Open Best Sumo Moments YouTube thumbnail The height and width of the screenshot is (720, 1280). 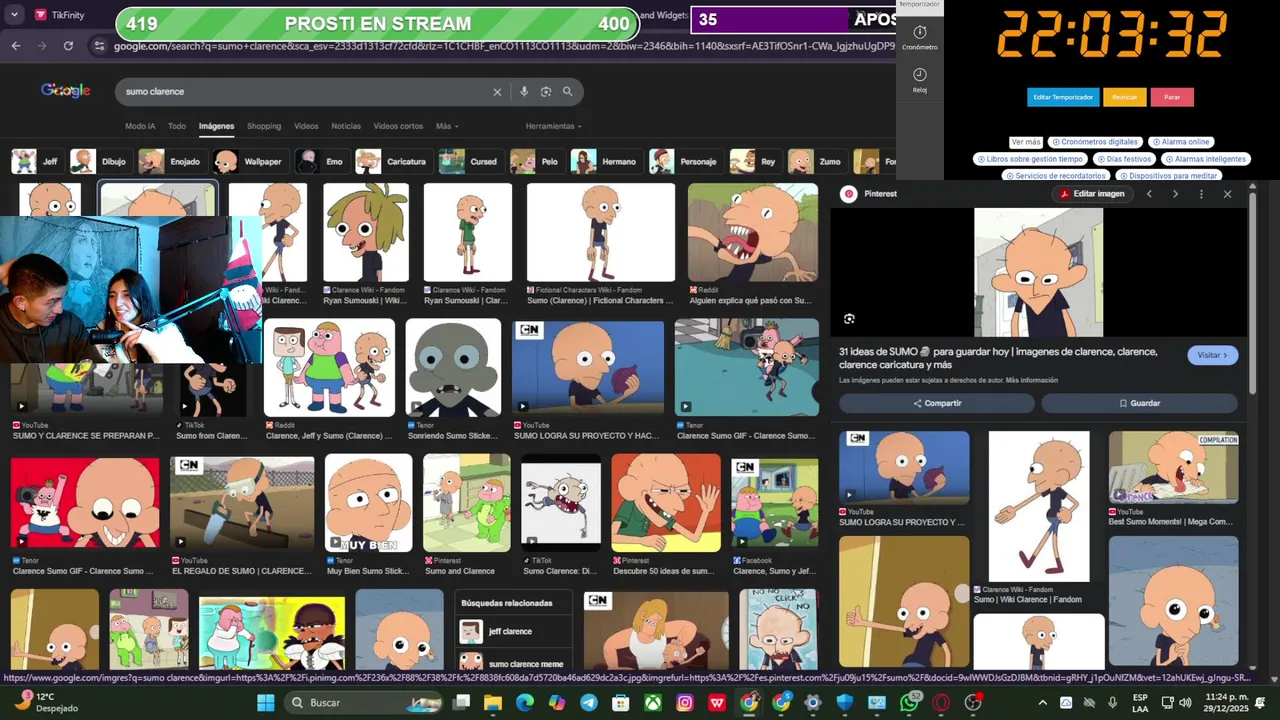click(1173, 468)
